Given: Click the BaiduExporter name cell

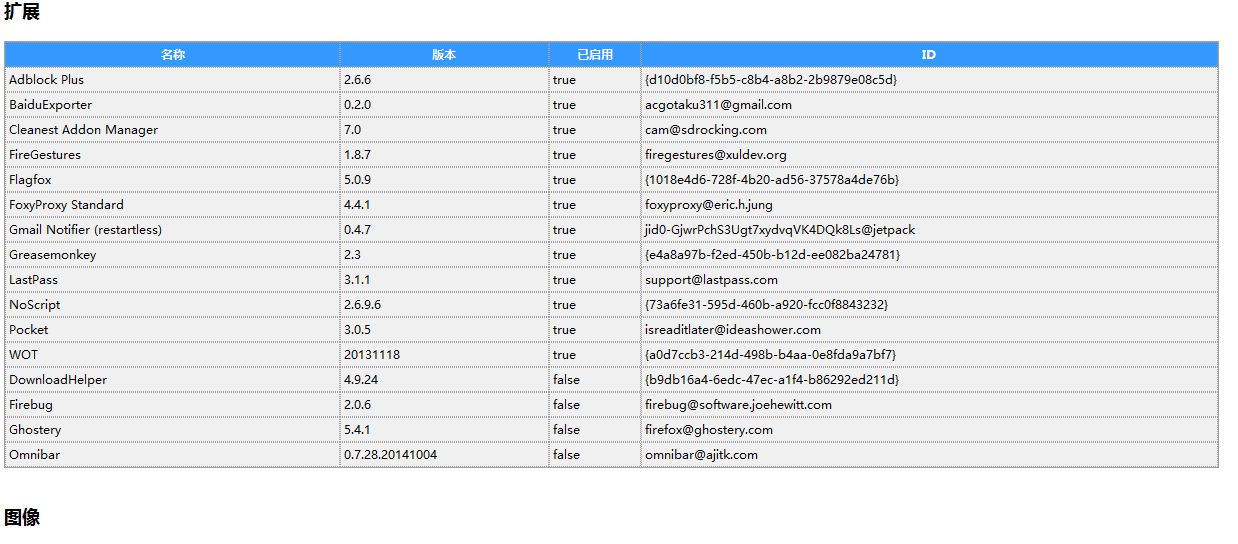Looking at the screenshot, I should 172,105.
